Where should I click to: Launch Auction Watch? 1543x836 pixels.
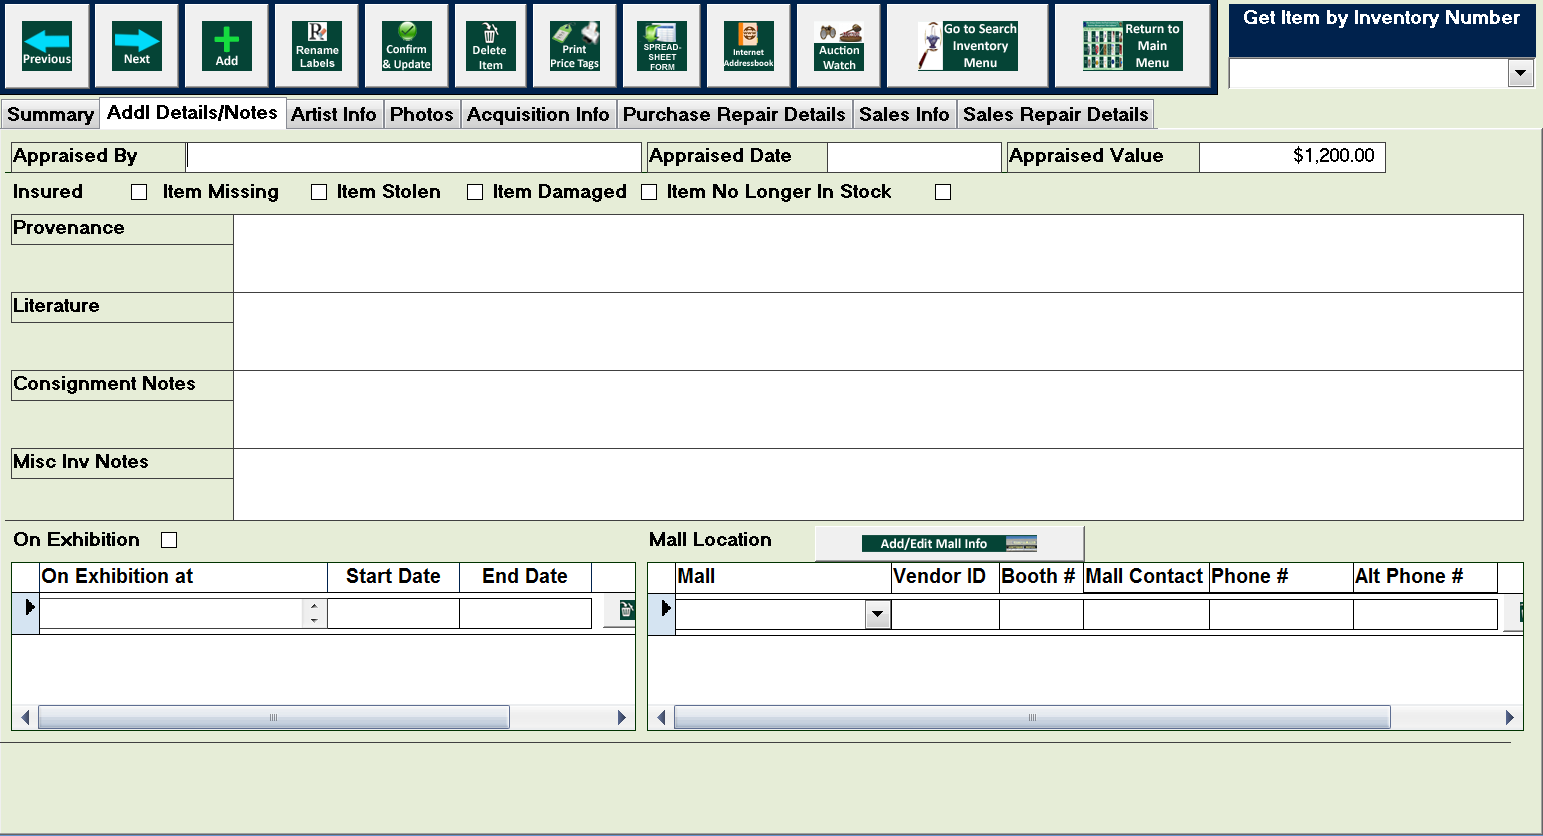pyautogui.click(x=839, y=46)
